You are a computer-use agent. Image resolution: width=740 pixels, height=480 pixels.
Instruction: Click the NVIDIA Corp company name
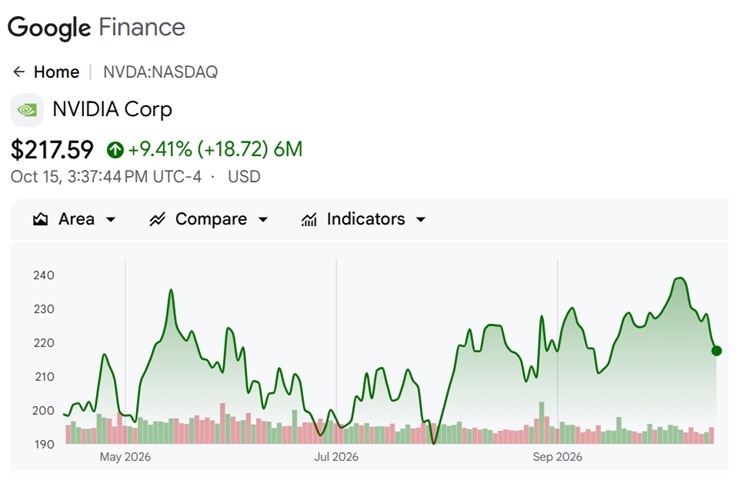tap(112, 109)
